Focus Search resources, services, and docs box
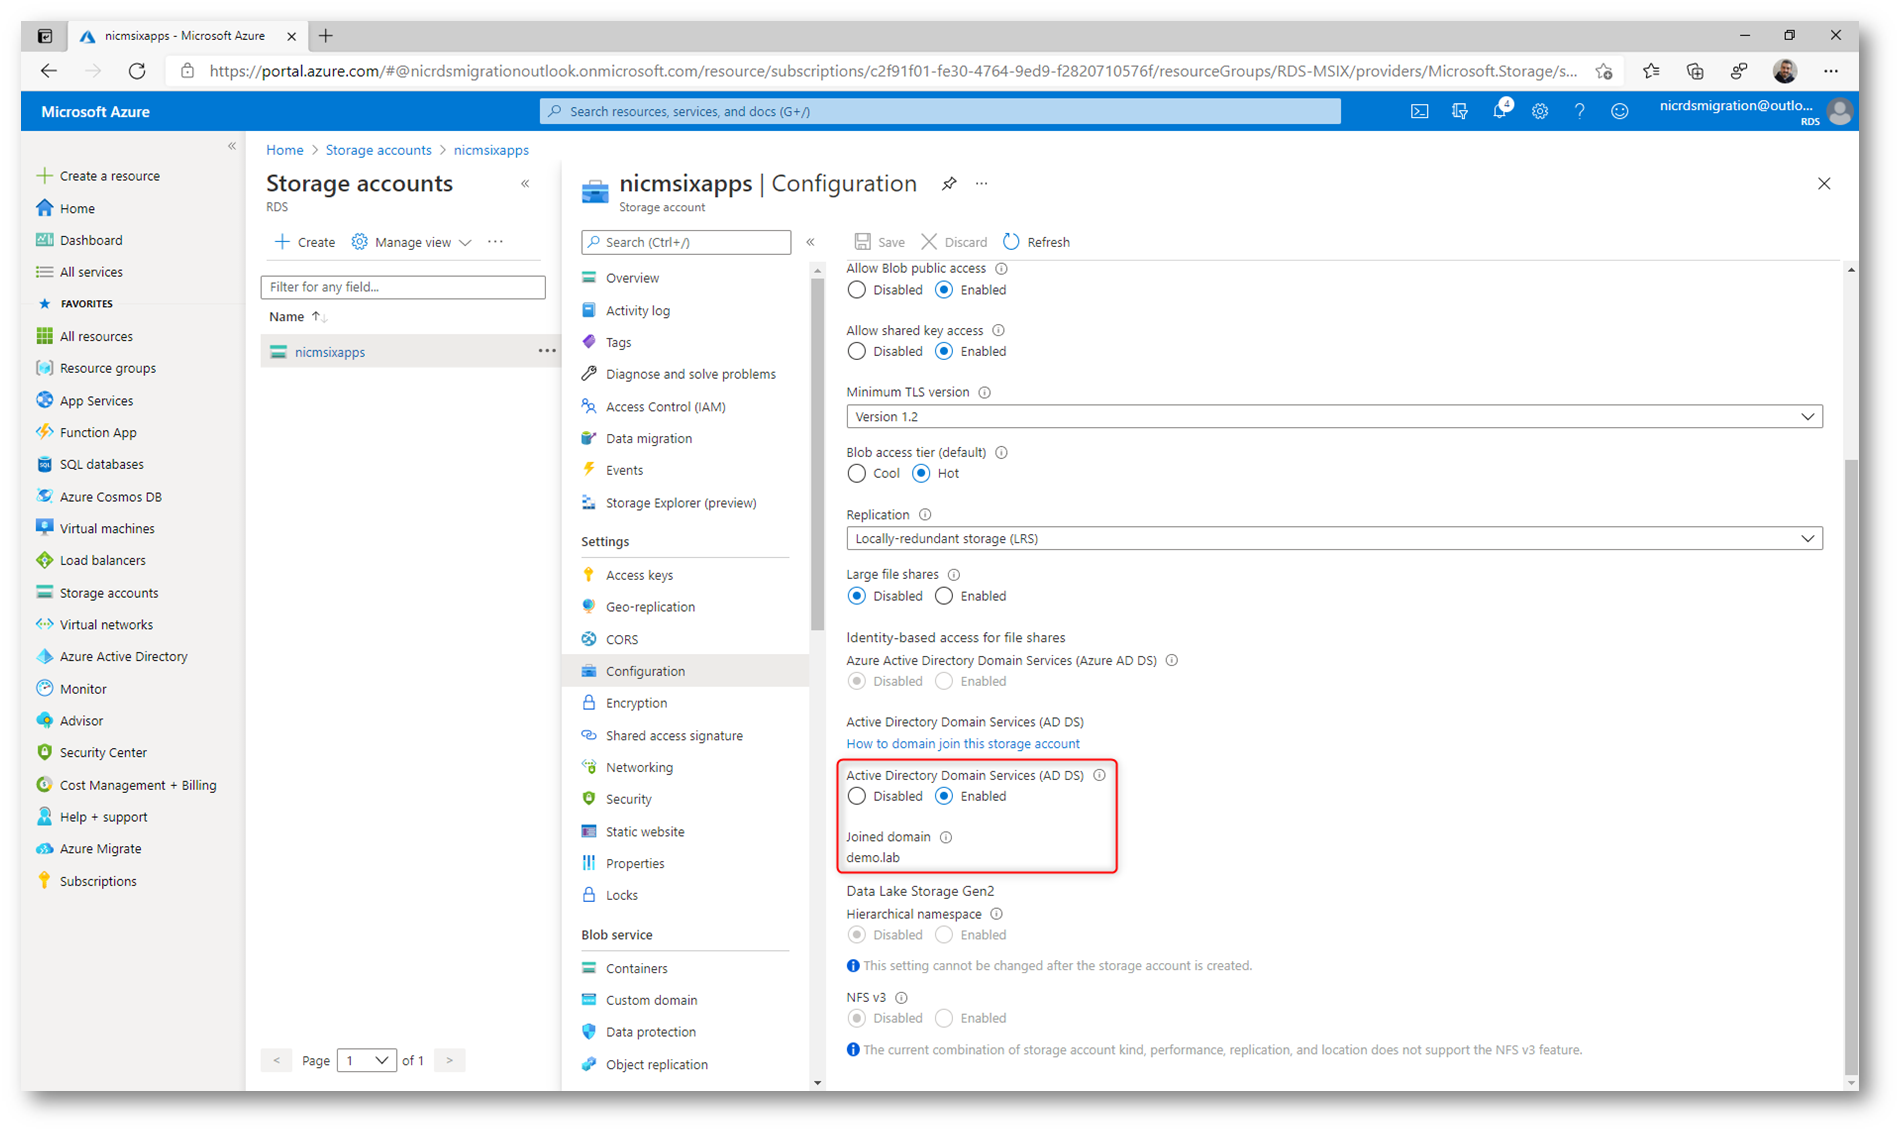The width and height of the screenshot is (1901, 1133). click(940, 111)
